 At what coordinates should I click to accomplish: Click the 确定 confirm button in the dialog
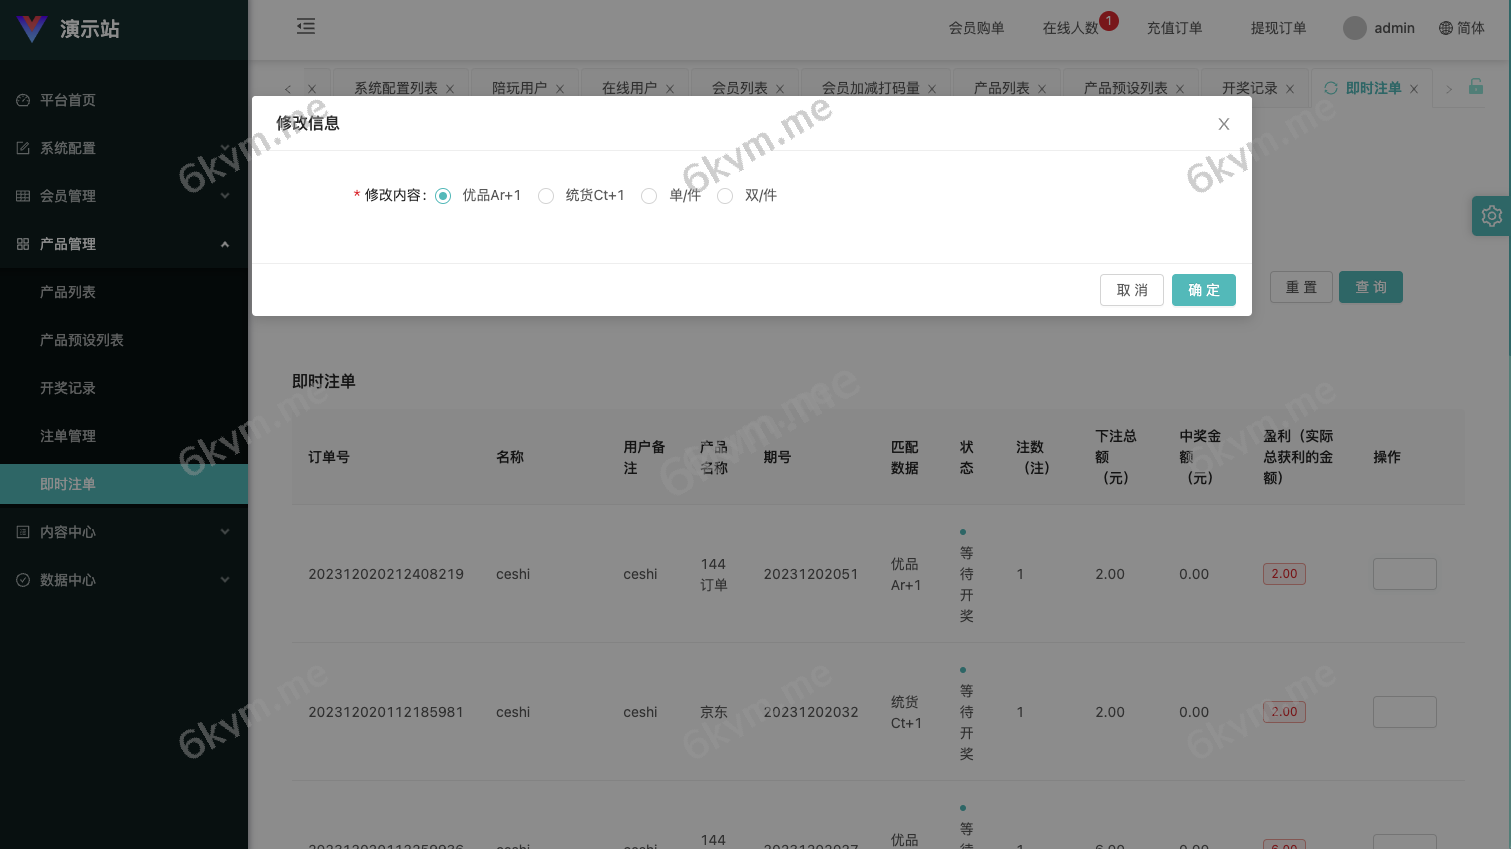[x=1204, y=290]
